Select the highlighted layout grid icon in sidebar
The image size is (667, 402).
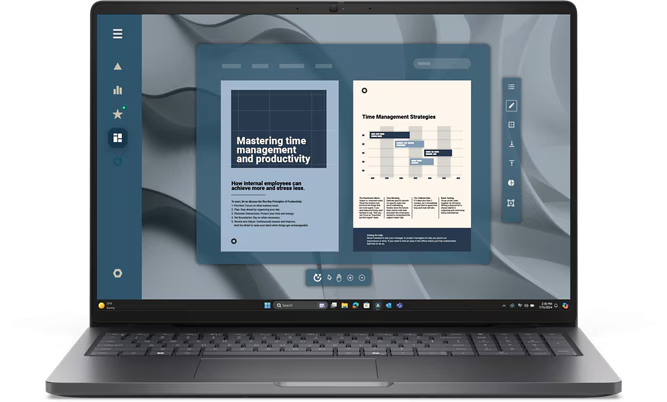pos(118,138)
